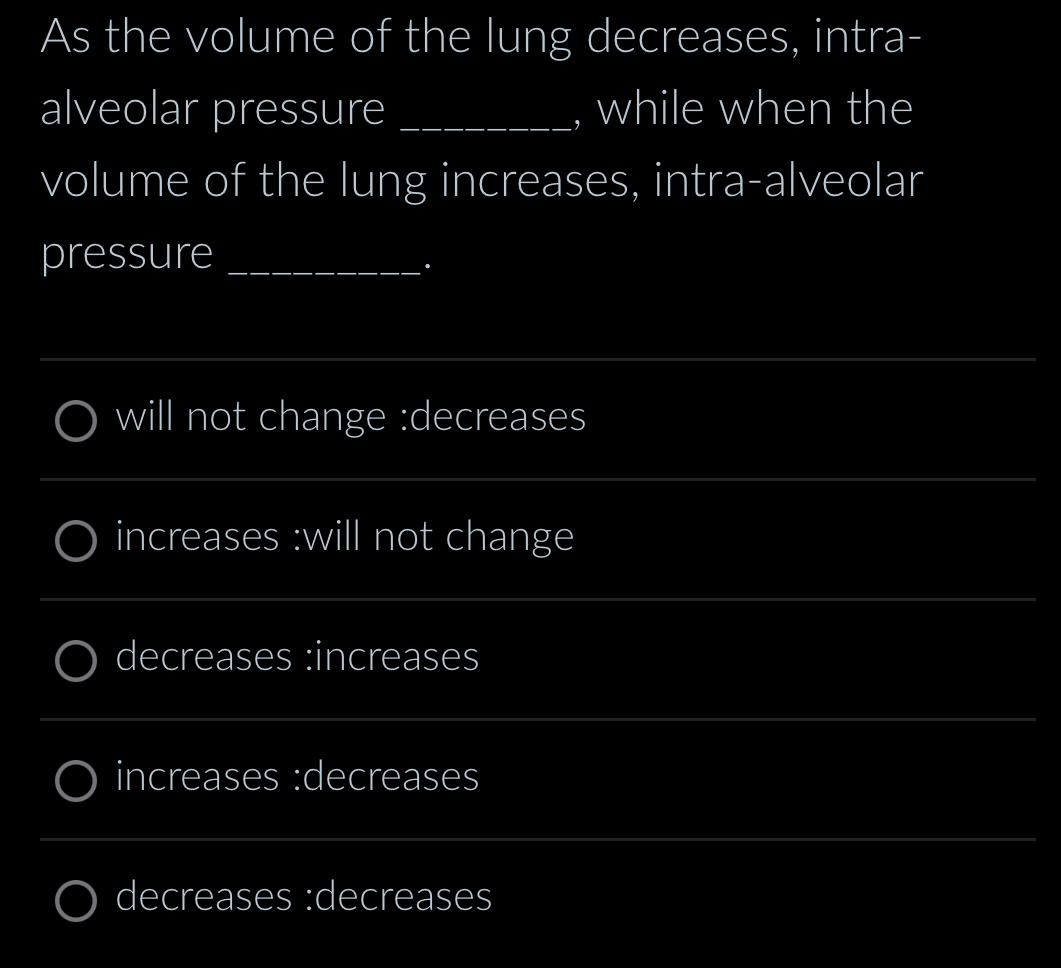Click the answer text "increases :decreases"
The image size is (1061, 968).
(x=297, y=778)
